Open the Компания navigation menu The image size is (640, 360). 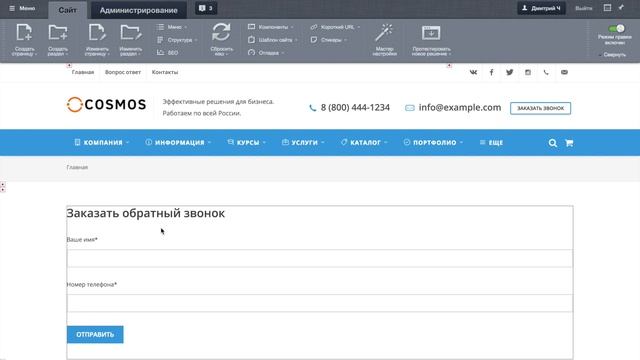(102, 142)
